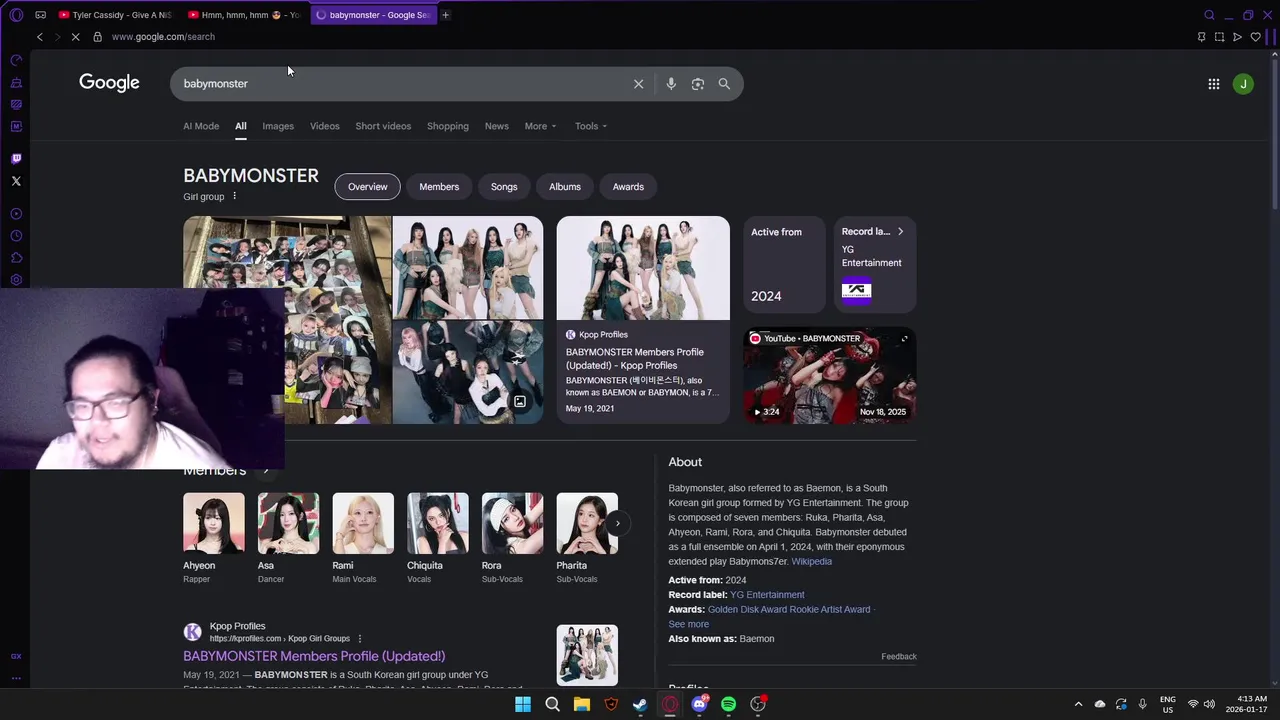The height and width of the screenshot is (720, 1280).
Task: Open the knowledge panel three-dot options
Action: tap(234, 197)
